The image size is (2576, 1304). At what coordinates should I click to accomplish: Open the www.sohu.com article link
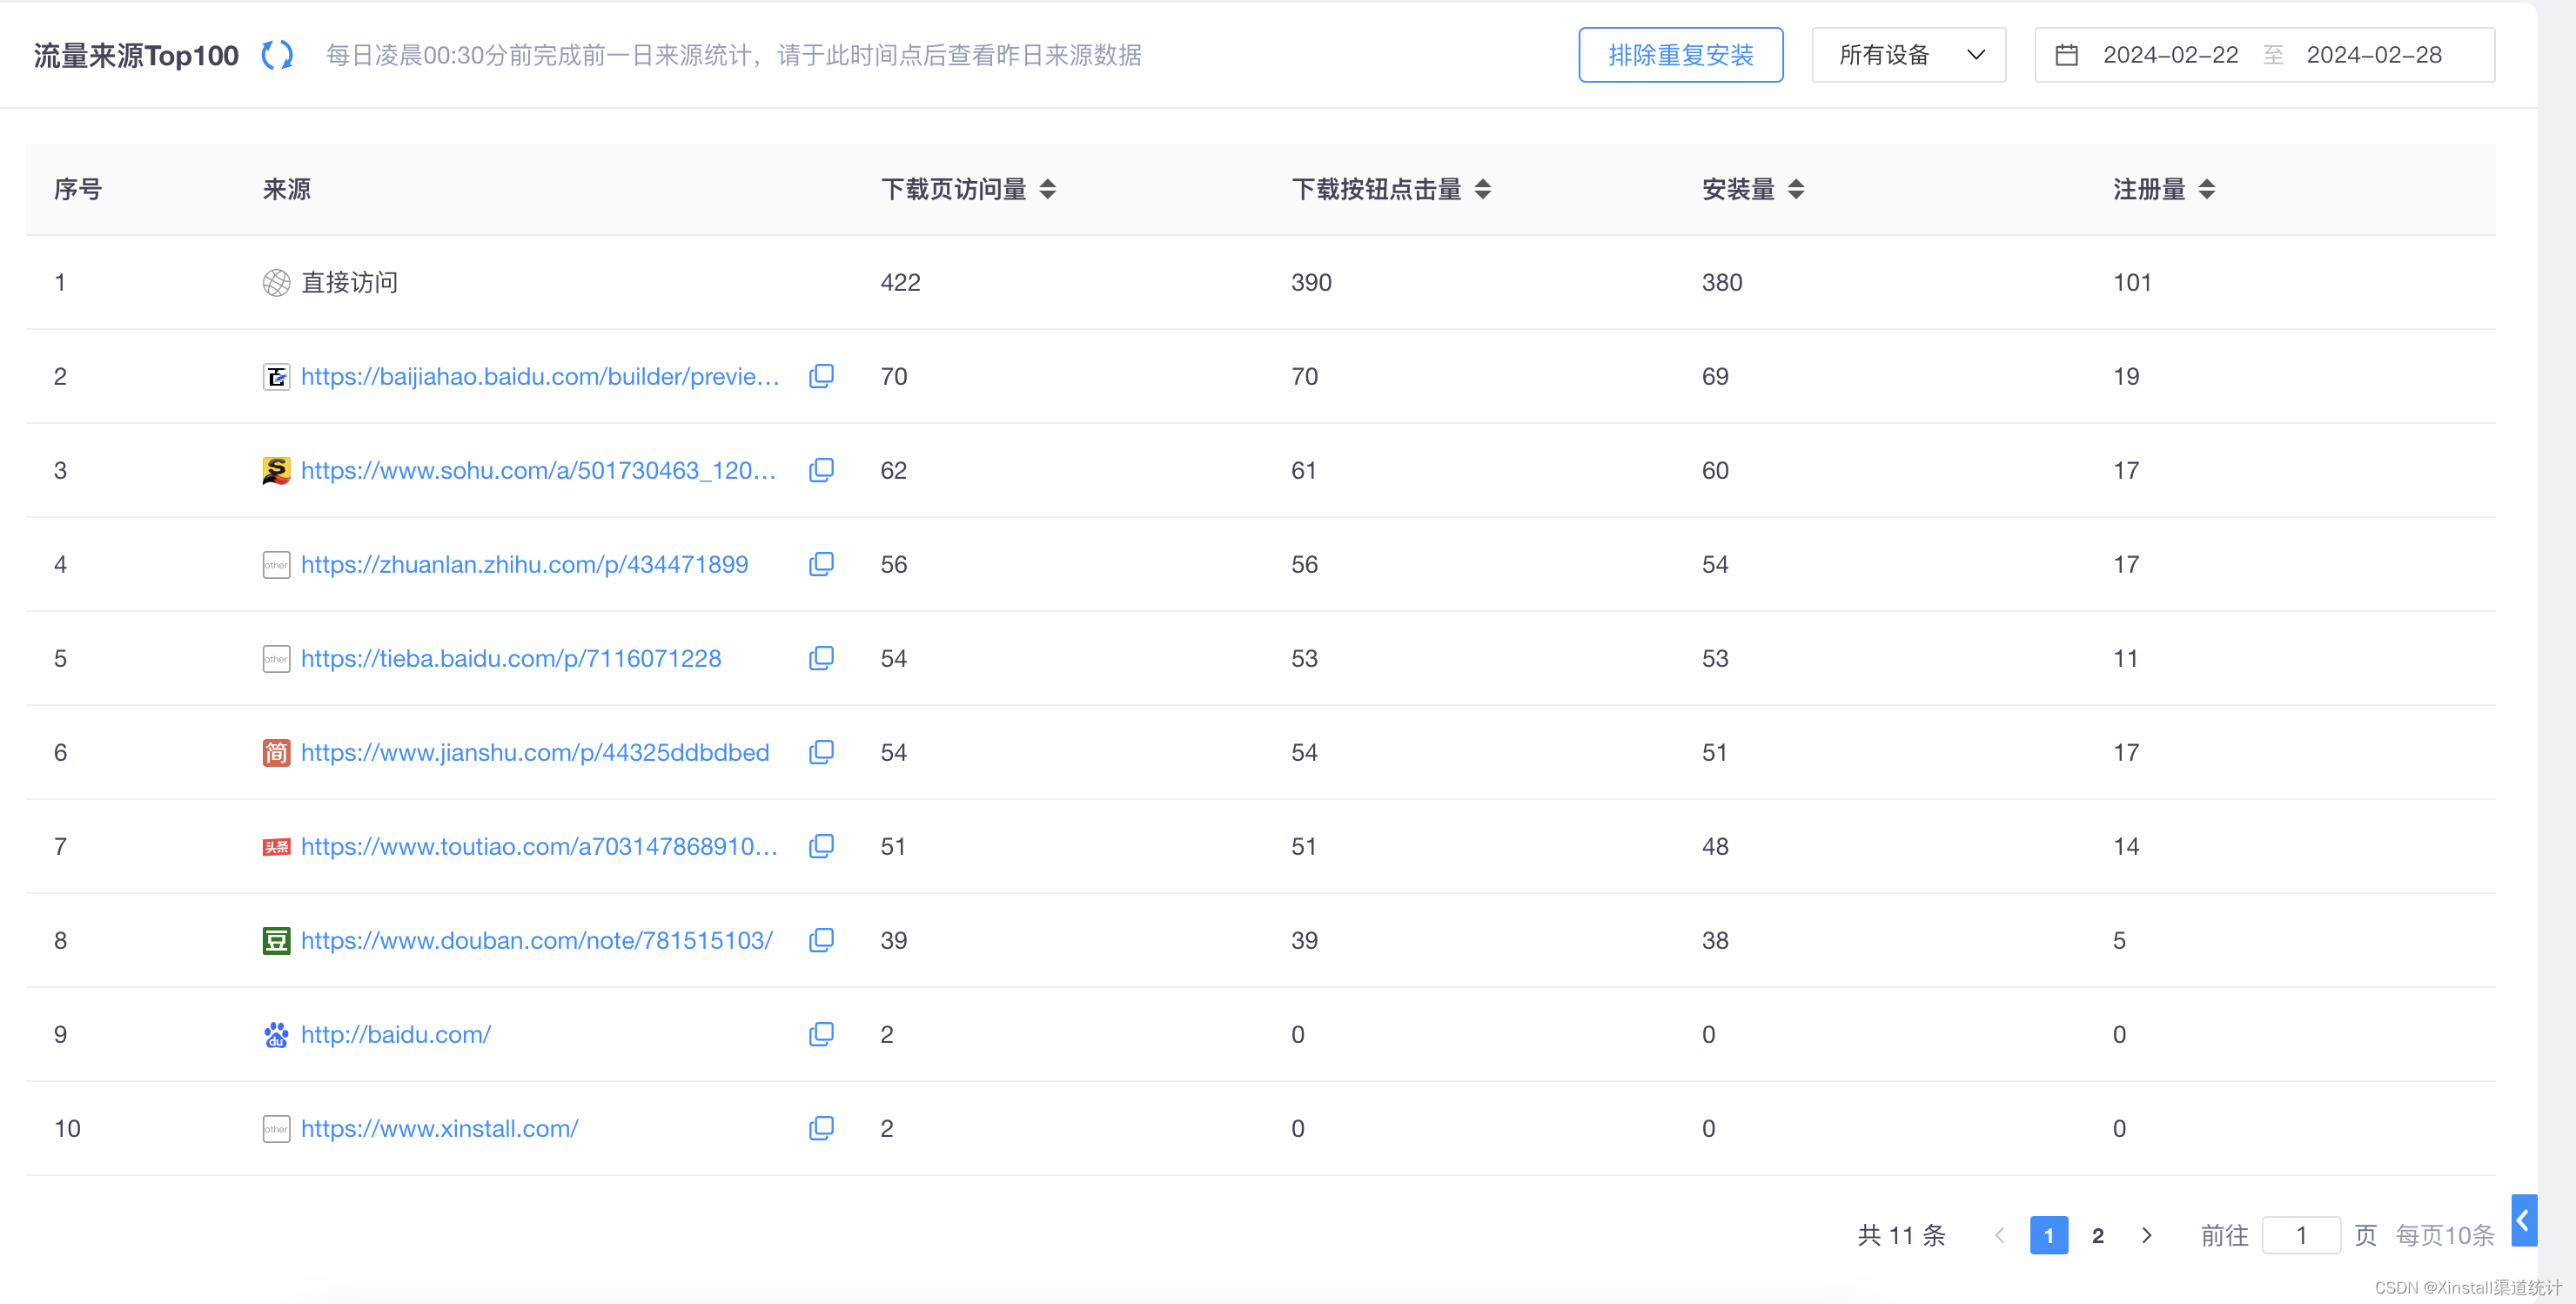pos(539,470)
